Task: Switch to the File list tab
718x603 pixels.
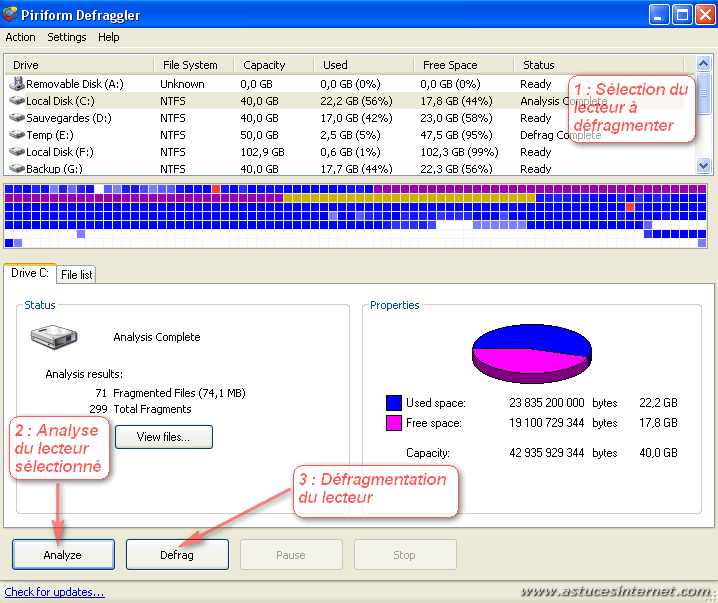Action: [76, 275]
